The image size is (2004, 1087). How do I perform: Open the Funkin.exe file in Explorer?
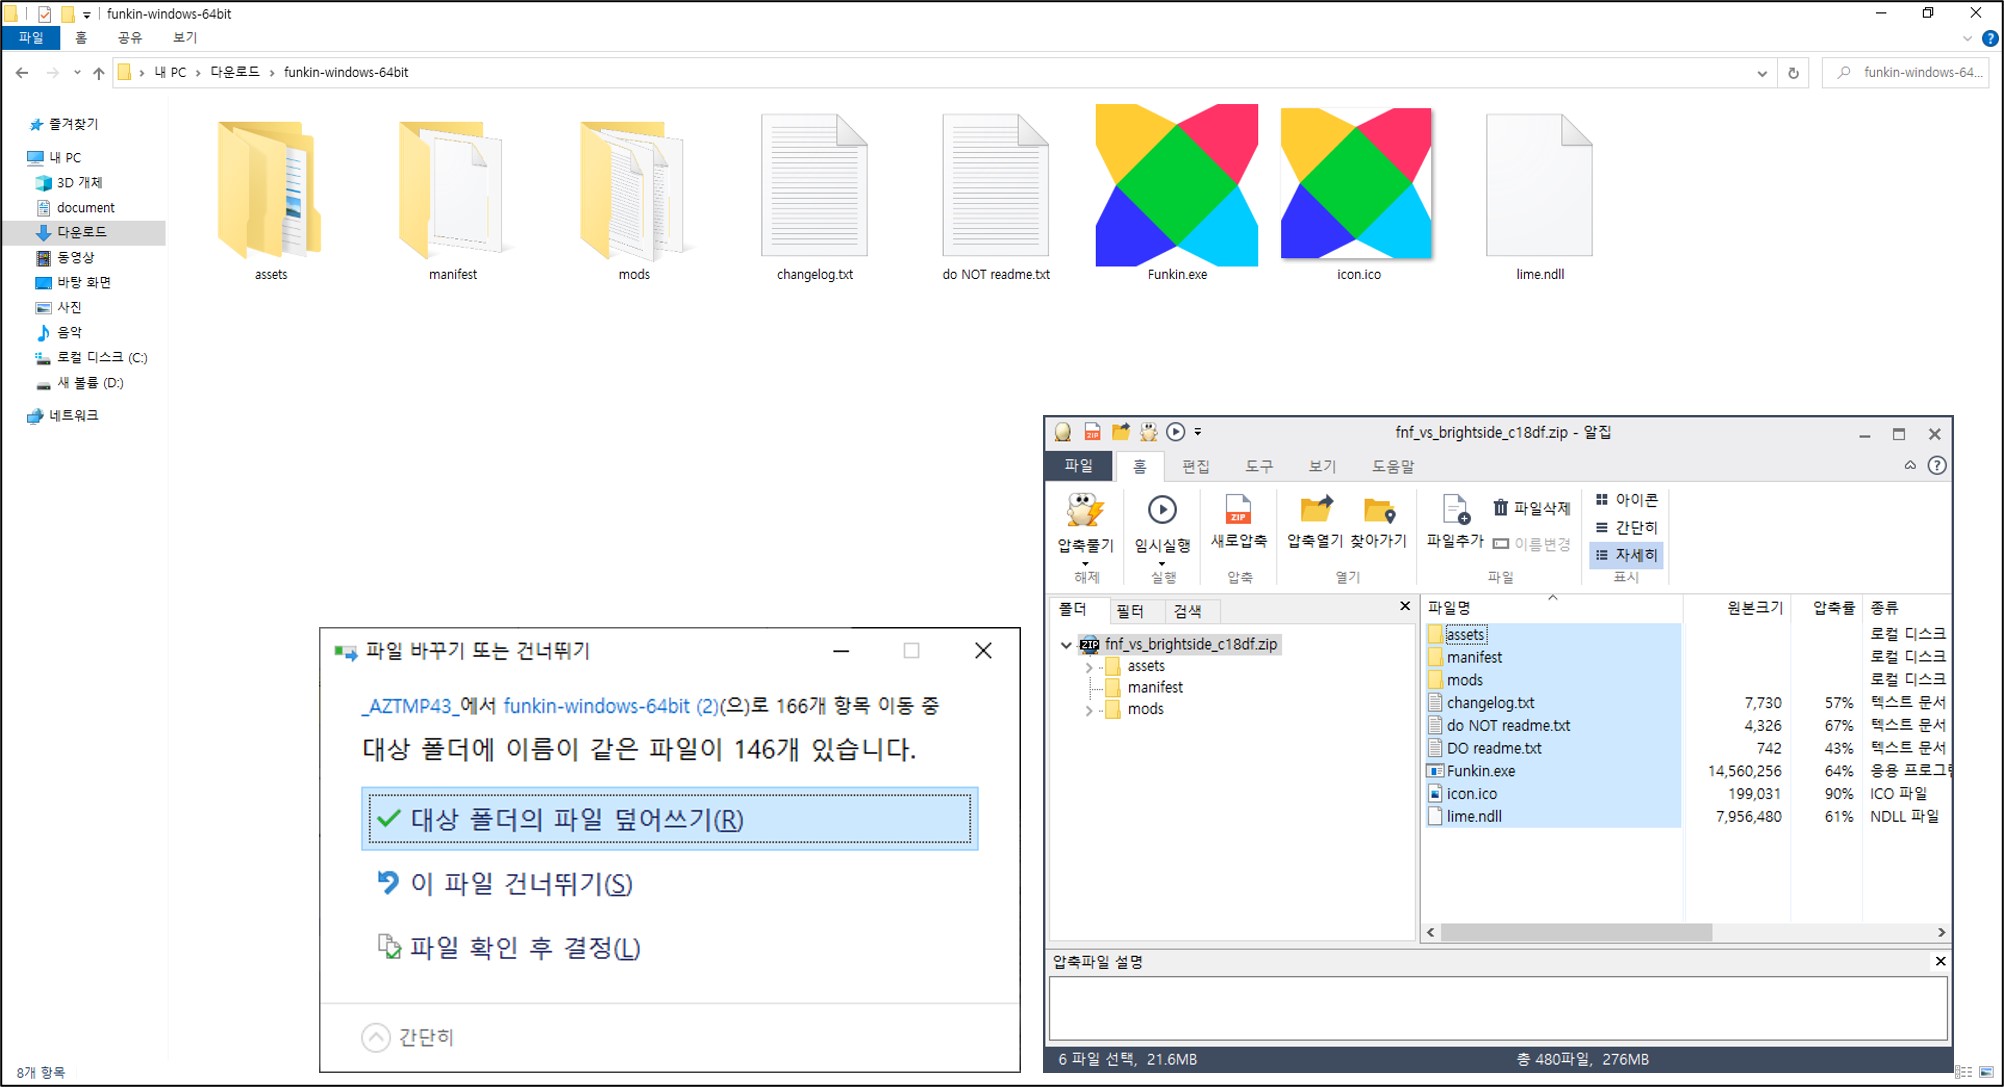tap(1176, 187)
